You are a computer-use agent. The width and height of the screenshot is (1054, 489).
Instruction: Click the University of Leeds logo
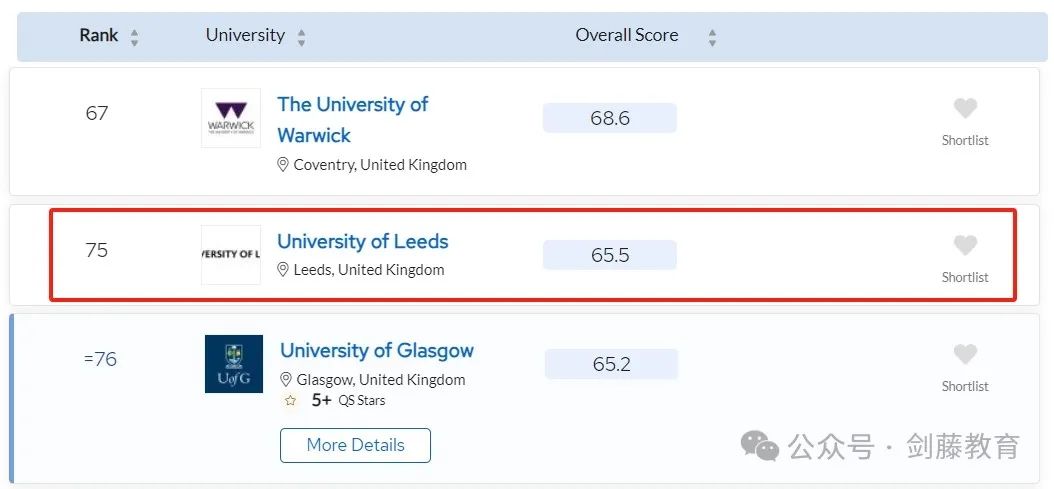pos(231,254)
